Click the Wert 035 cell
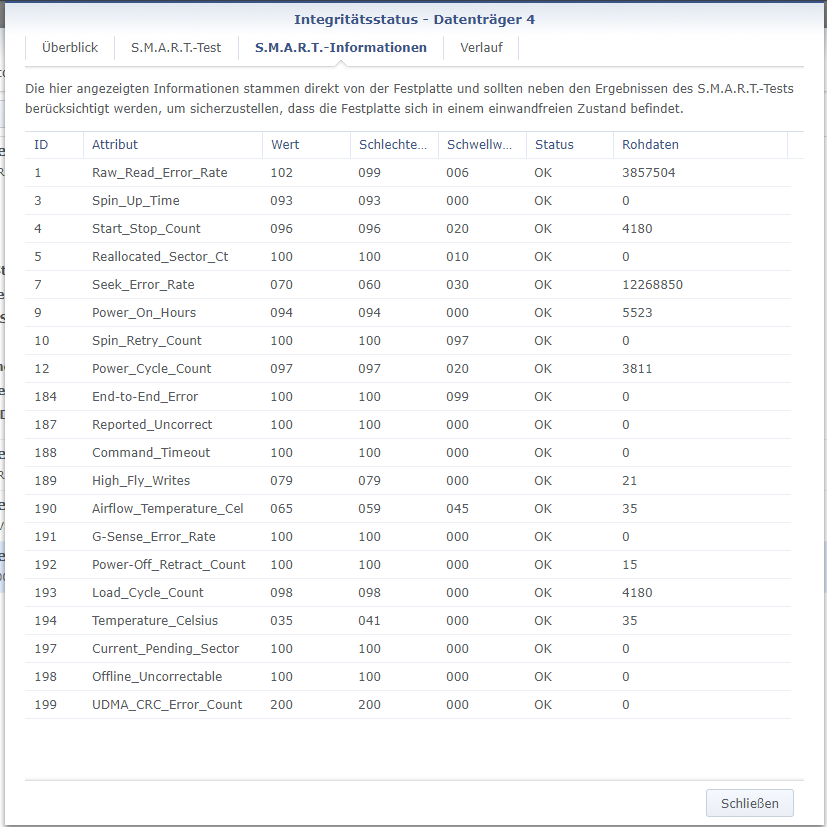The height and width of the screenshot is (827, 827). [281, 620]
